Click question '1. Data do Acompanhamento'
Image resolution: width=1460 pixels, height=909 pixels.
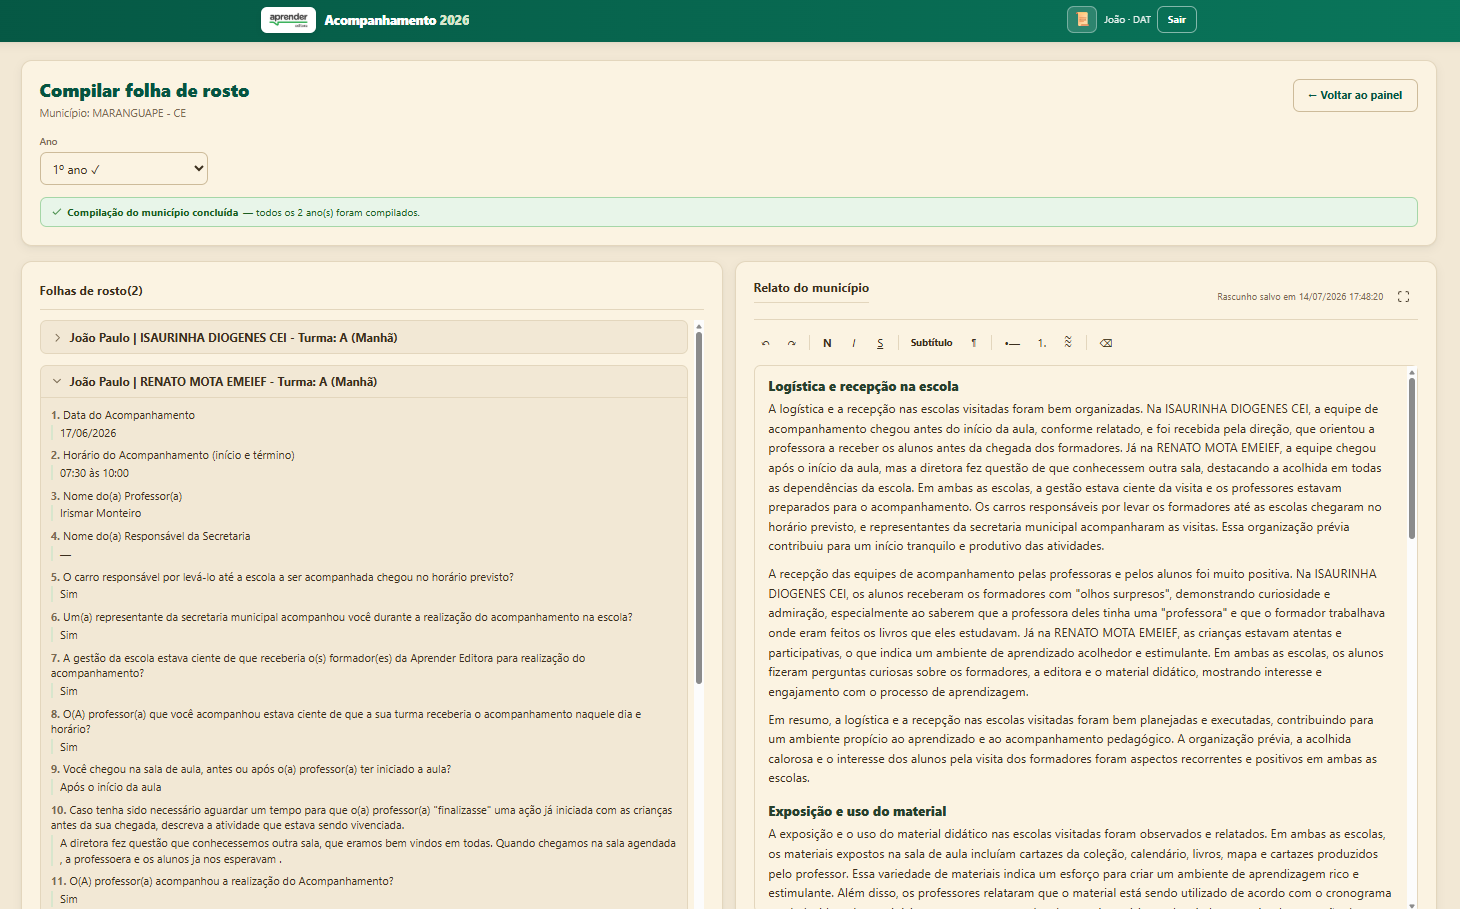click(123, 415)
